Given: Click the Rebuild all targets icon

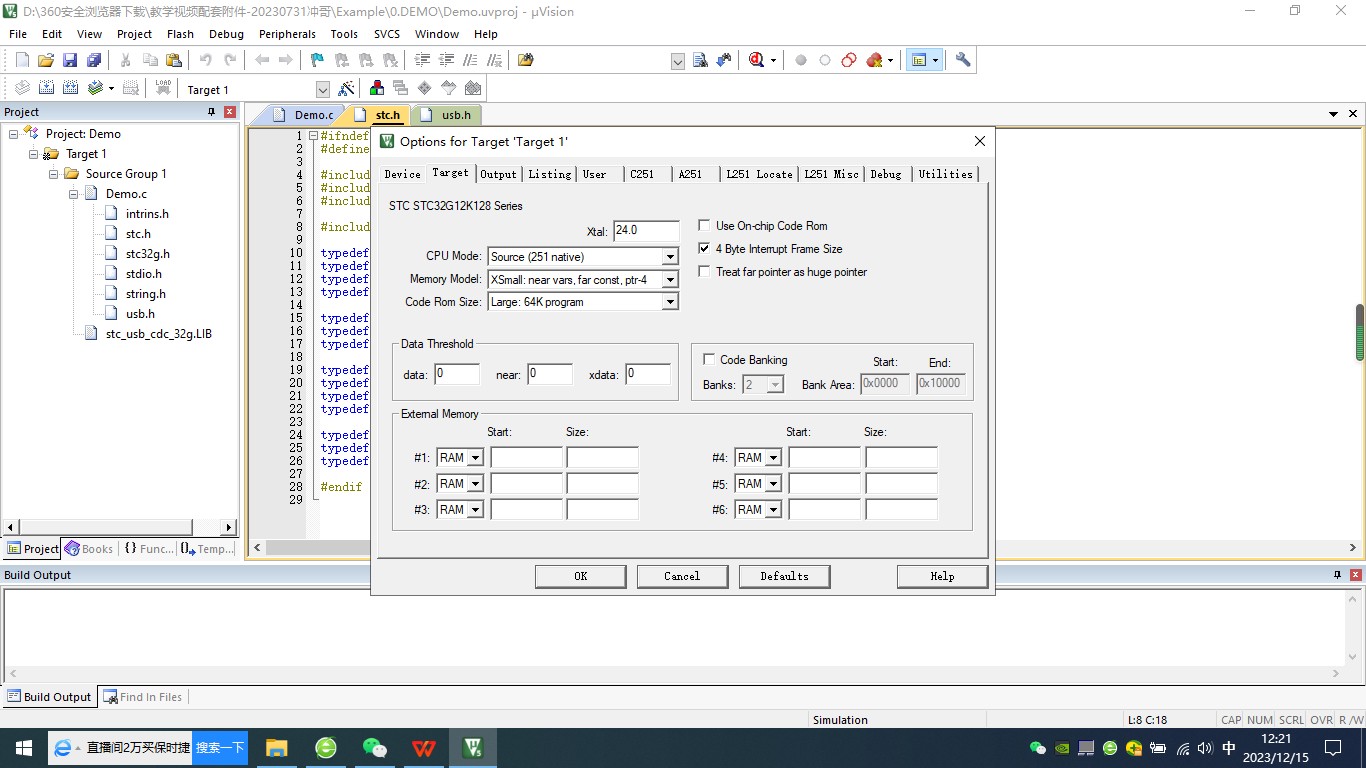Looking at the screenshot, I should click(70, 88).
